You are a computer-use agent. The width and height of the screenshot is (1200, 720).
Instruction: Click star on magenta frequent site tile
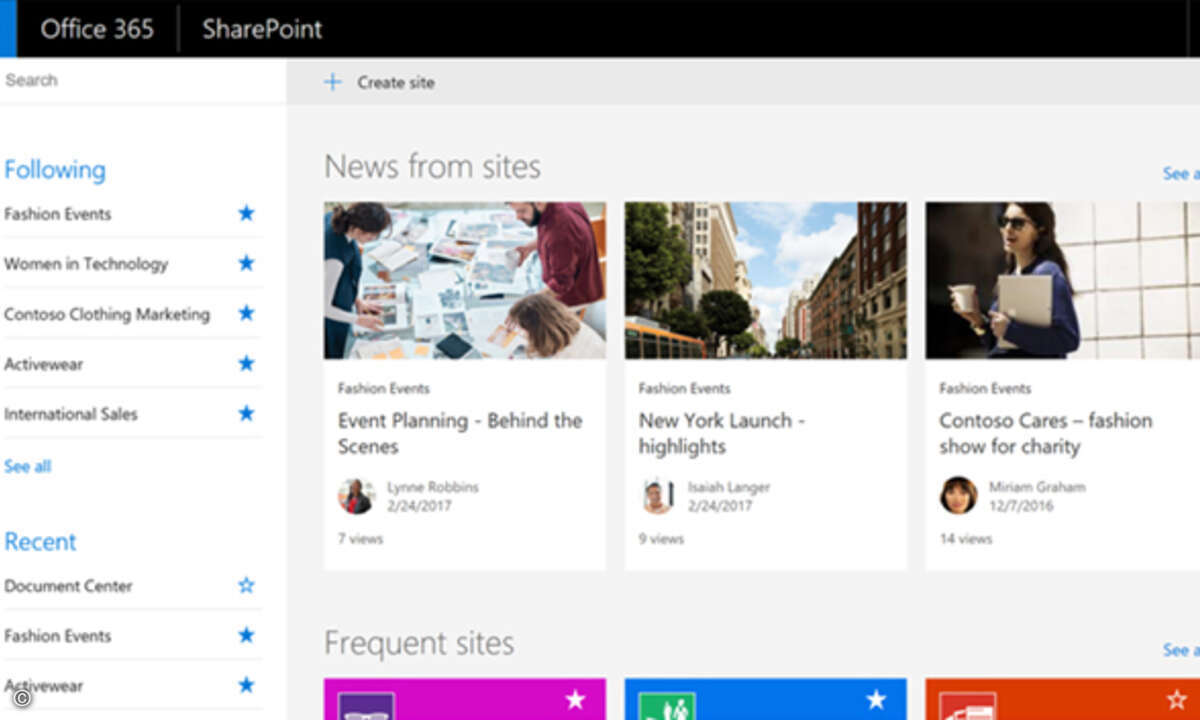pos(576,699)
